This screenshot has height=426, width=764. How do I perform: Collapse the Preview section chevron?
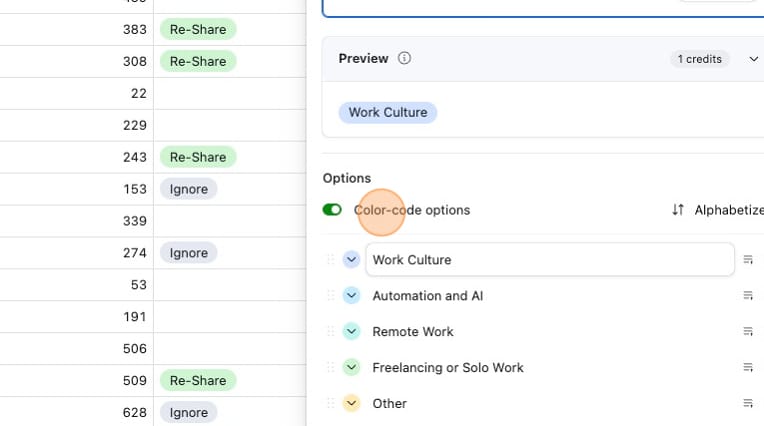(754, 59)
